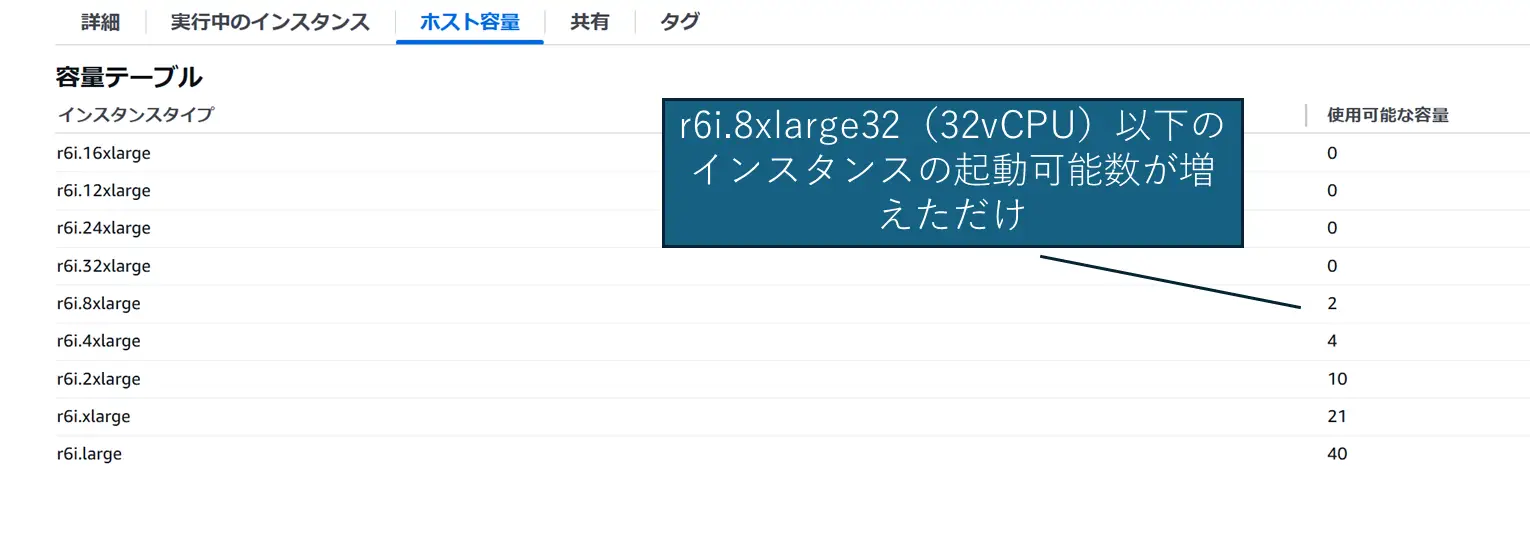This screenshot has height=541, width=1530.
Task: Click the インスタンスタイプ column header
Action: tap(135, 115)
